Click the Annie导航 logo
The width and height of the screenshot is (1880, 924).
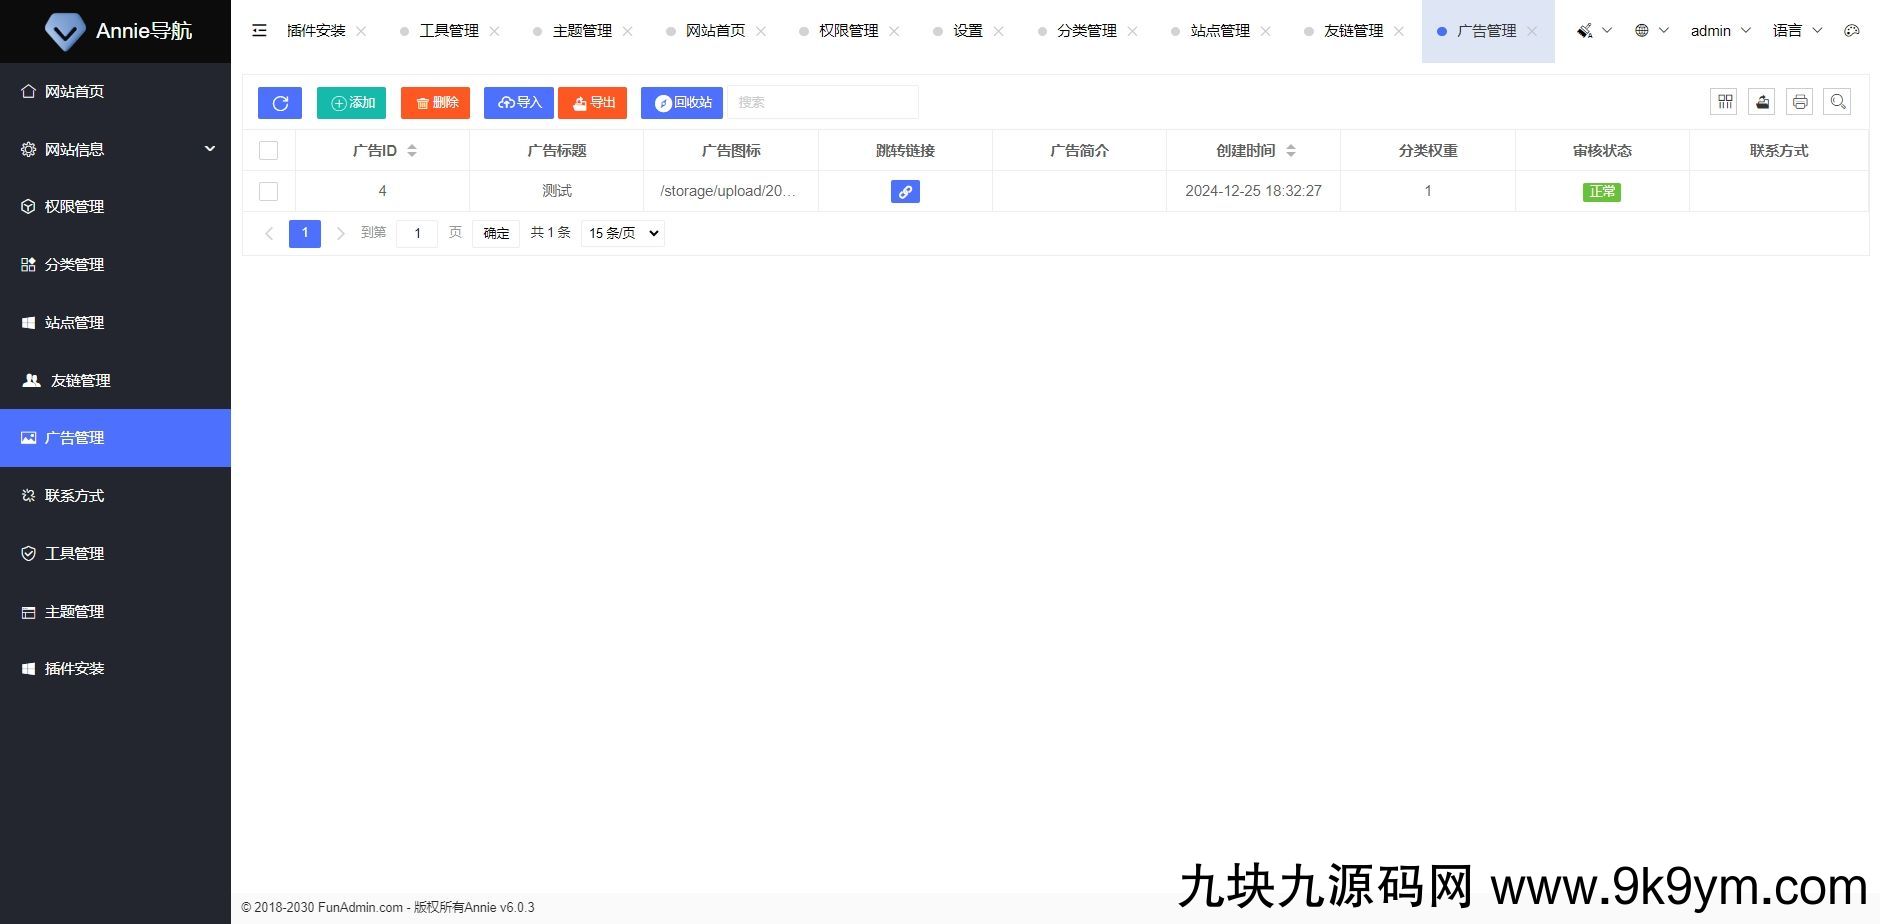(x=117, y=31)
